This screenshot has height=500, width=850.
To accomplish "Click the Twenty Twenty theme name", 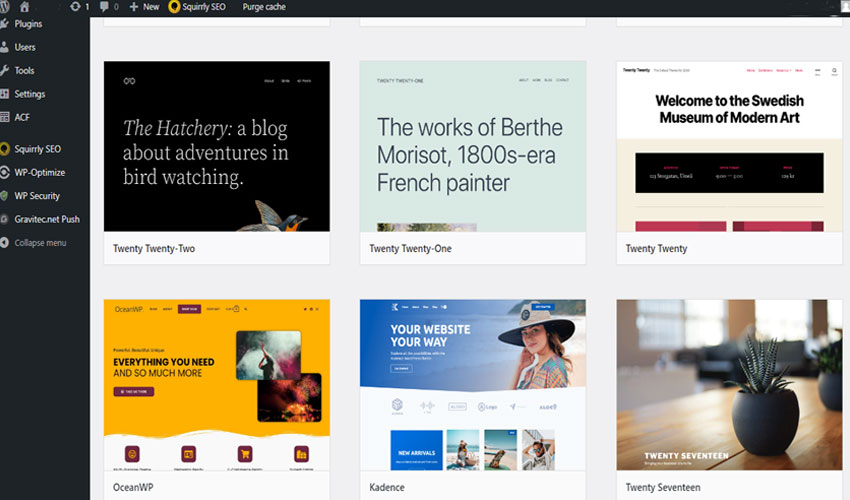I will coord(656,248).
